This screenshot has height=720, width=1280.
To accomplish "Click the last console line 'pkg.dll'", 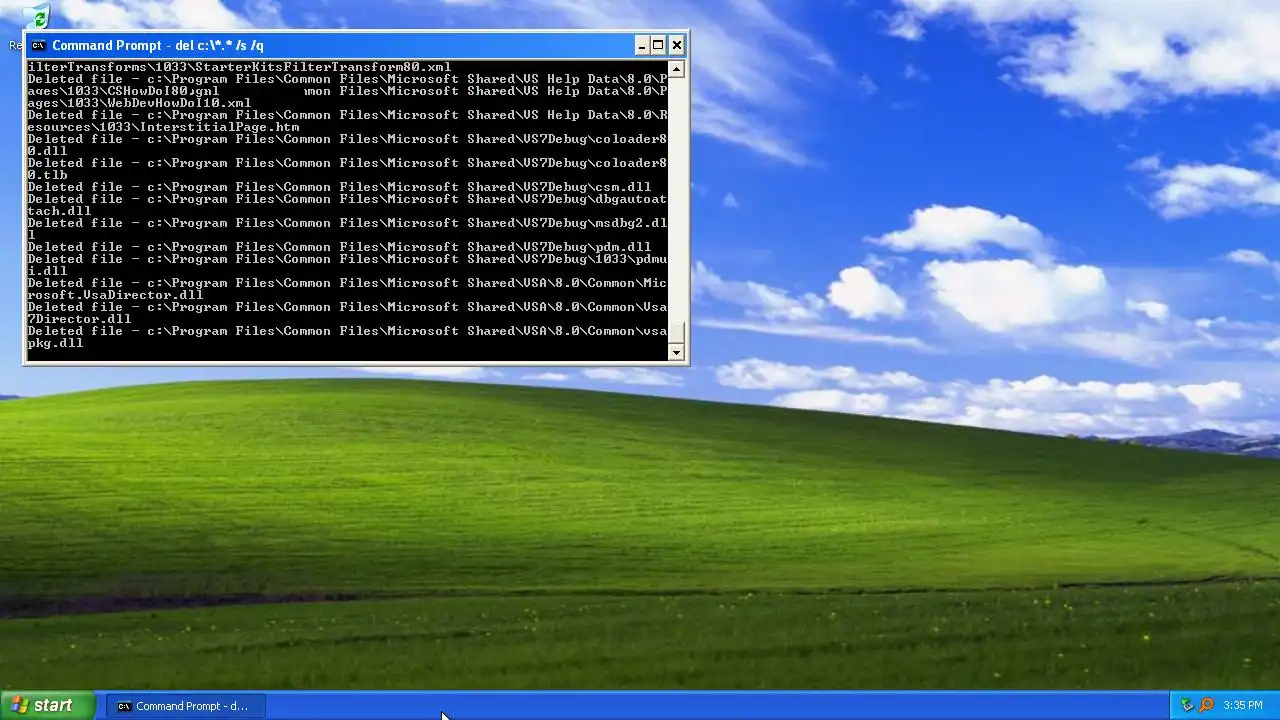I will (x=55, y=343).
